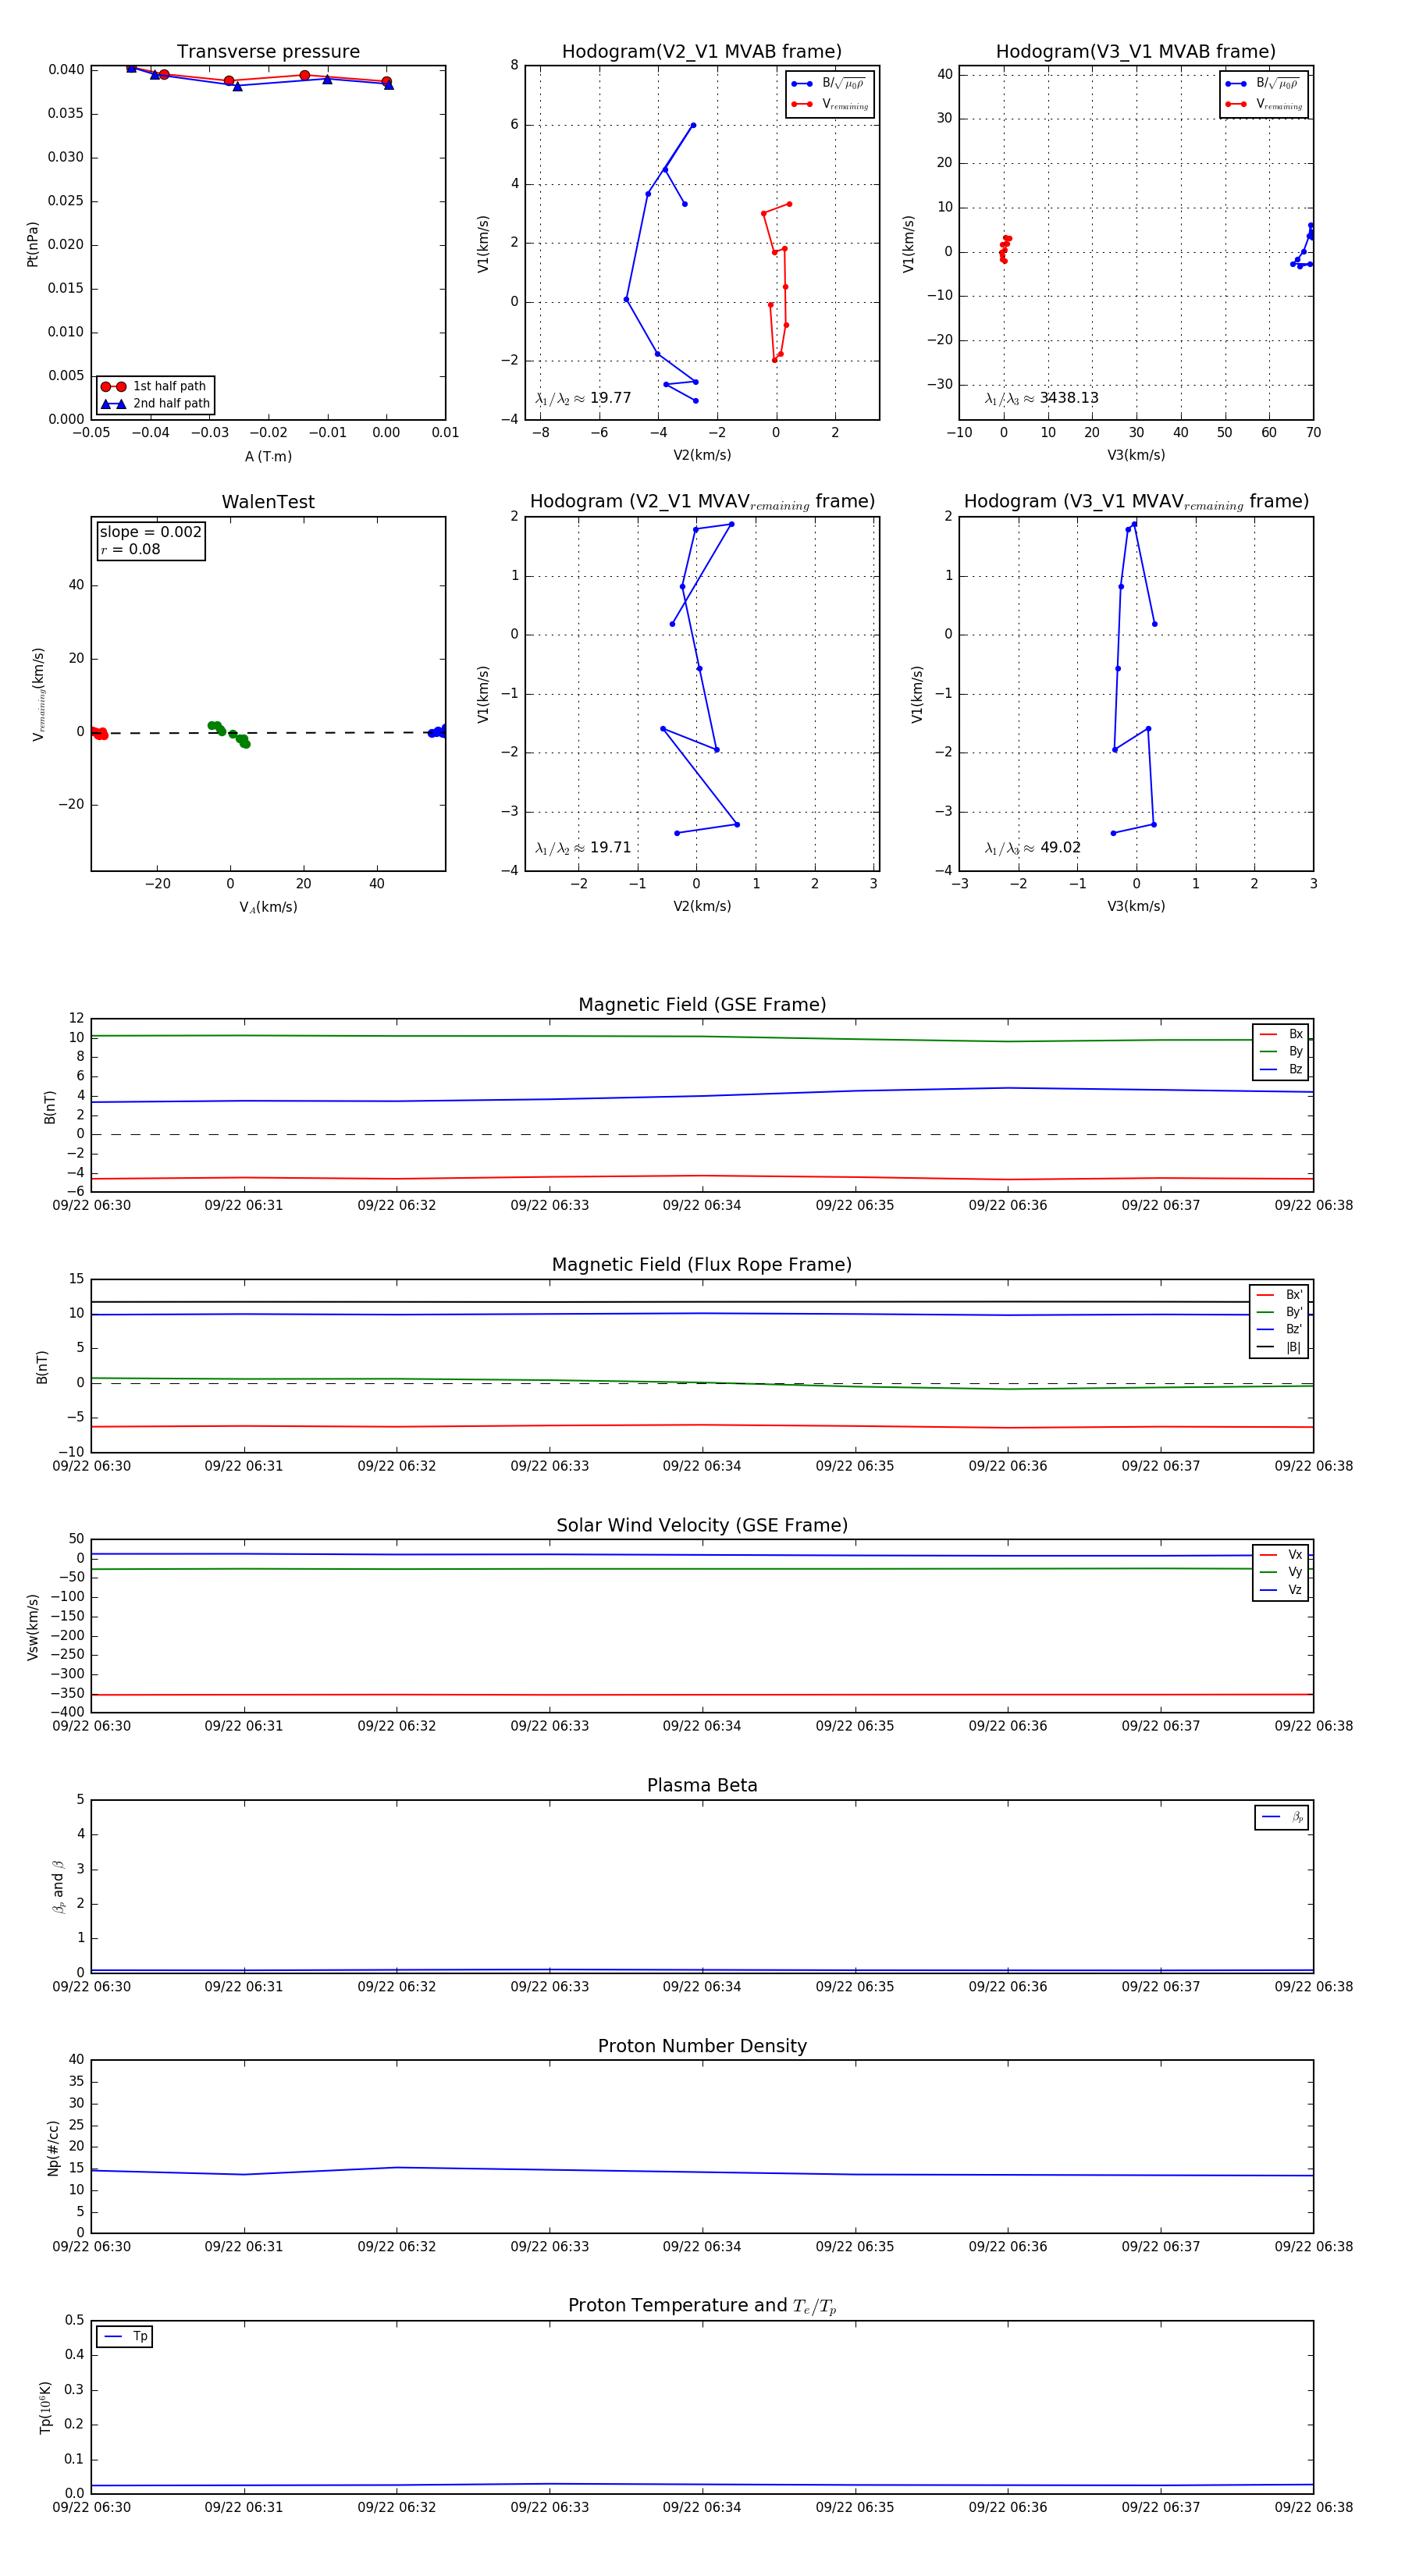
Task: Click the Bz' legend entry in Flux Rope Frame
Action: click(1279, 1329)
